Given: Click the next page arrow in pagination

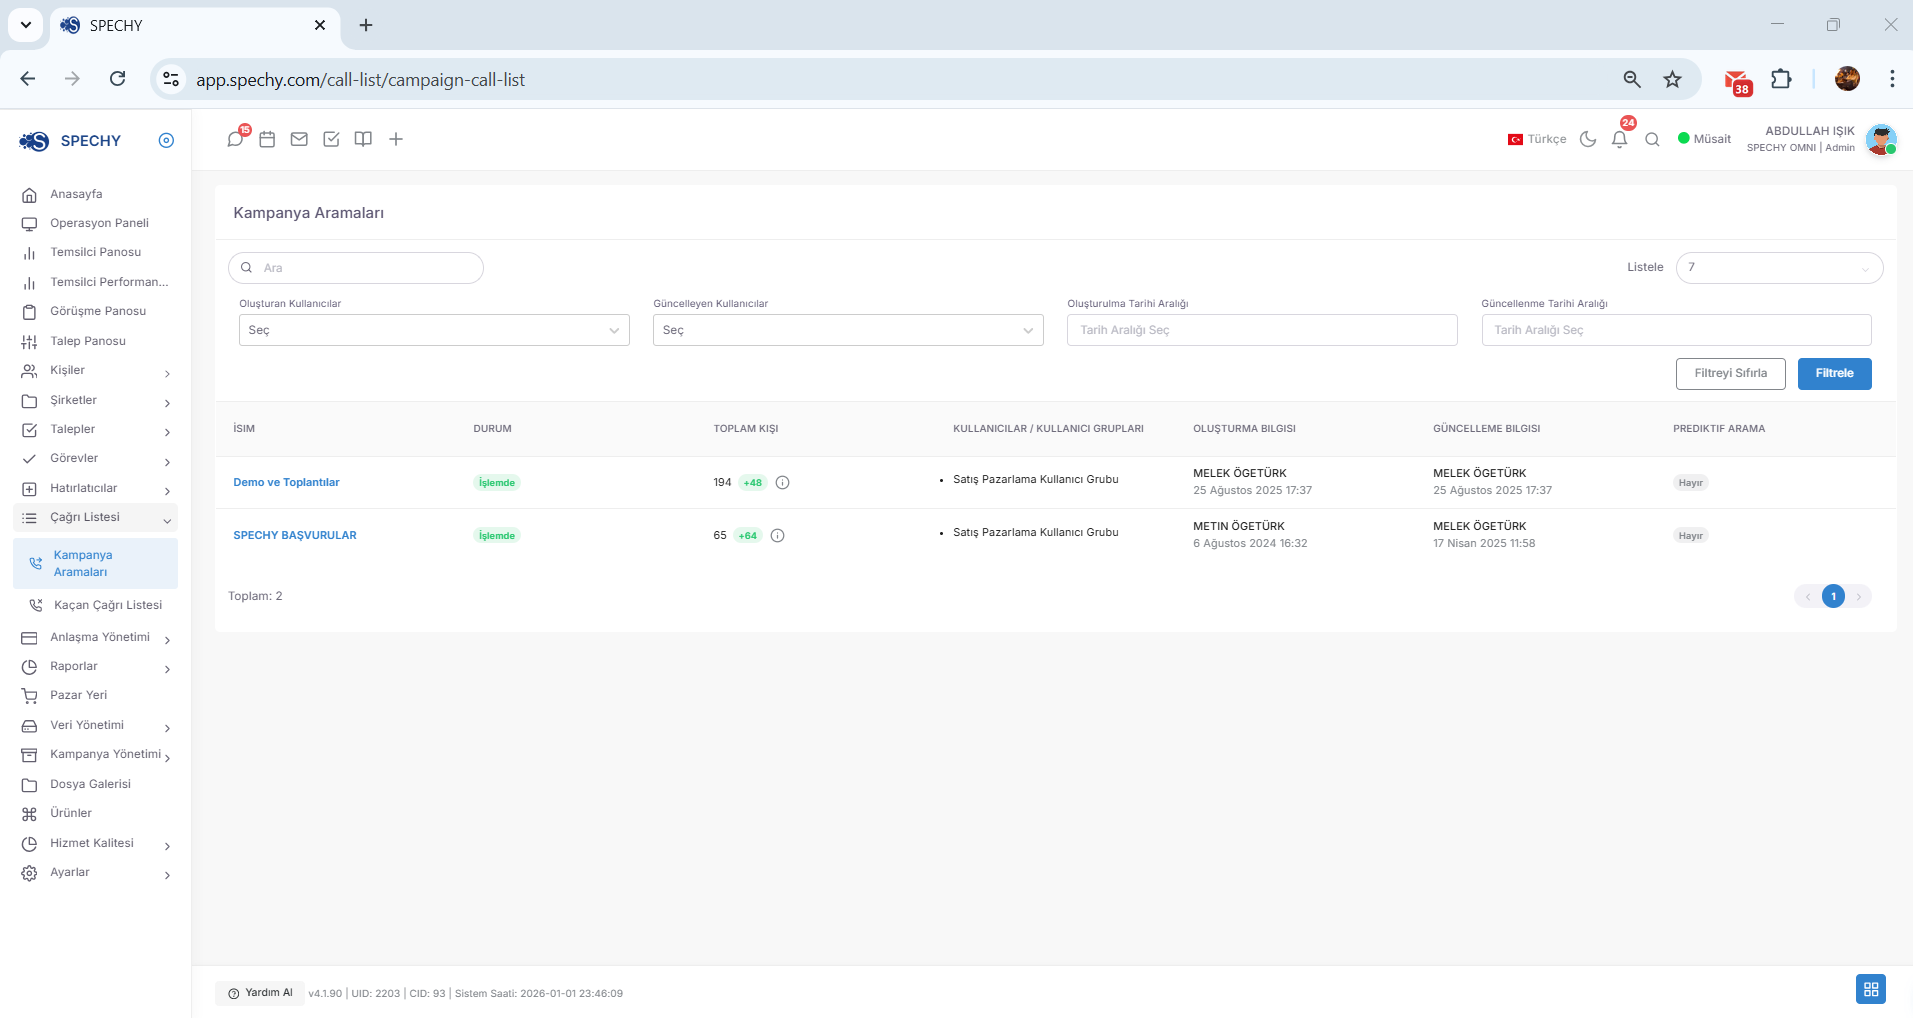Looking at the screenshot, I should 1859,596.
